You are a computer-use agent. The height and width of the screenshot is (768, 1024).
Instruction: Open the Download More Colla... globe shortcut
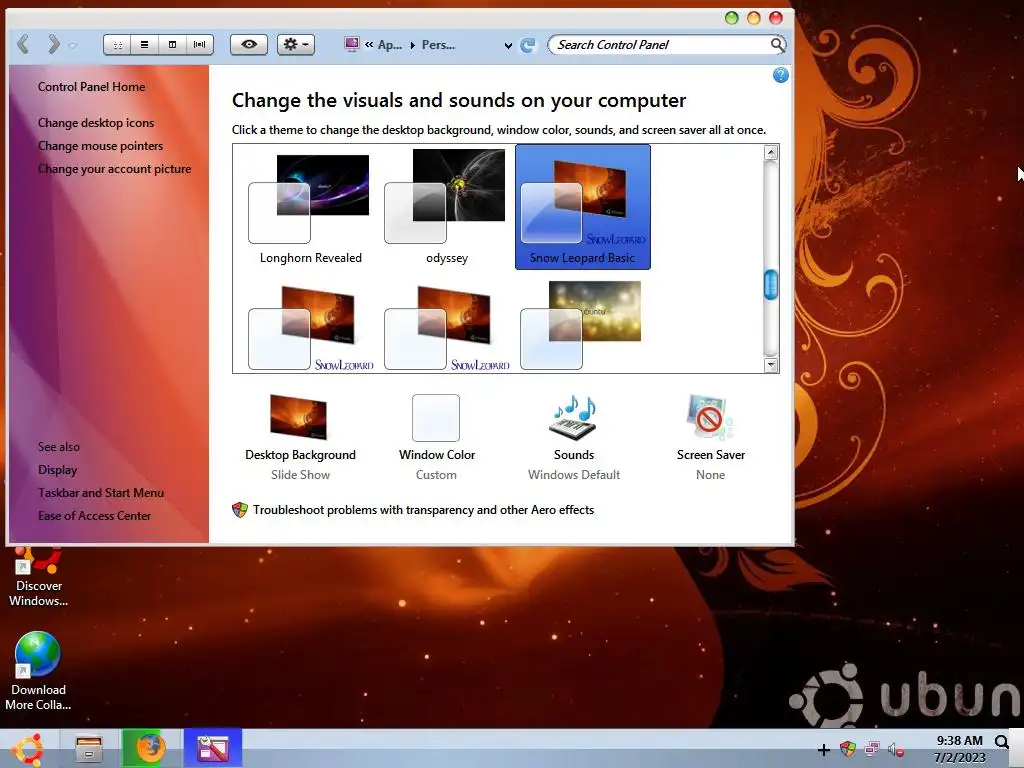(x=38, y=671)
